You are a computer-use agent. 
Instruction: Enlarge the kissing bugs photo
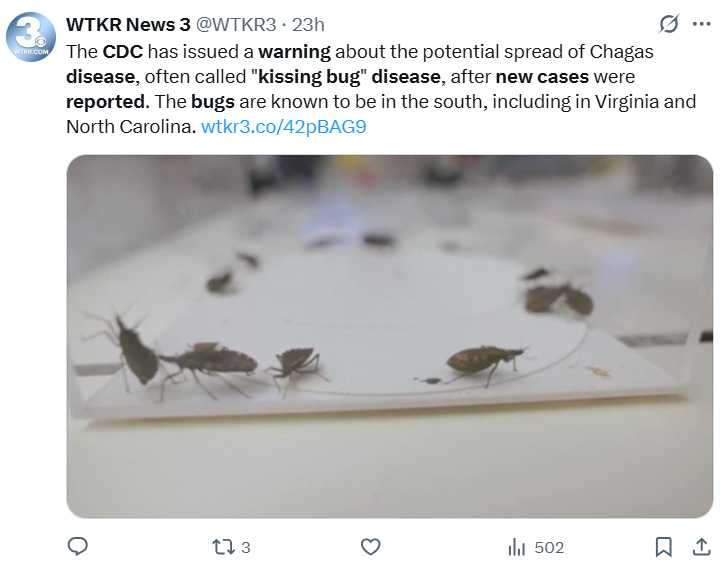pos(389,335)
